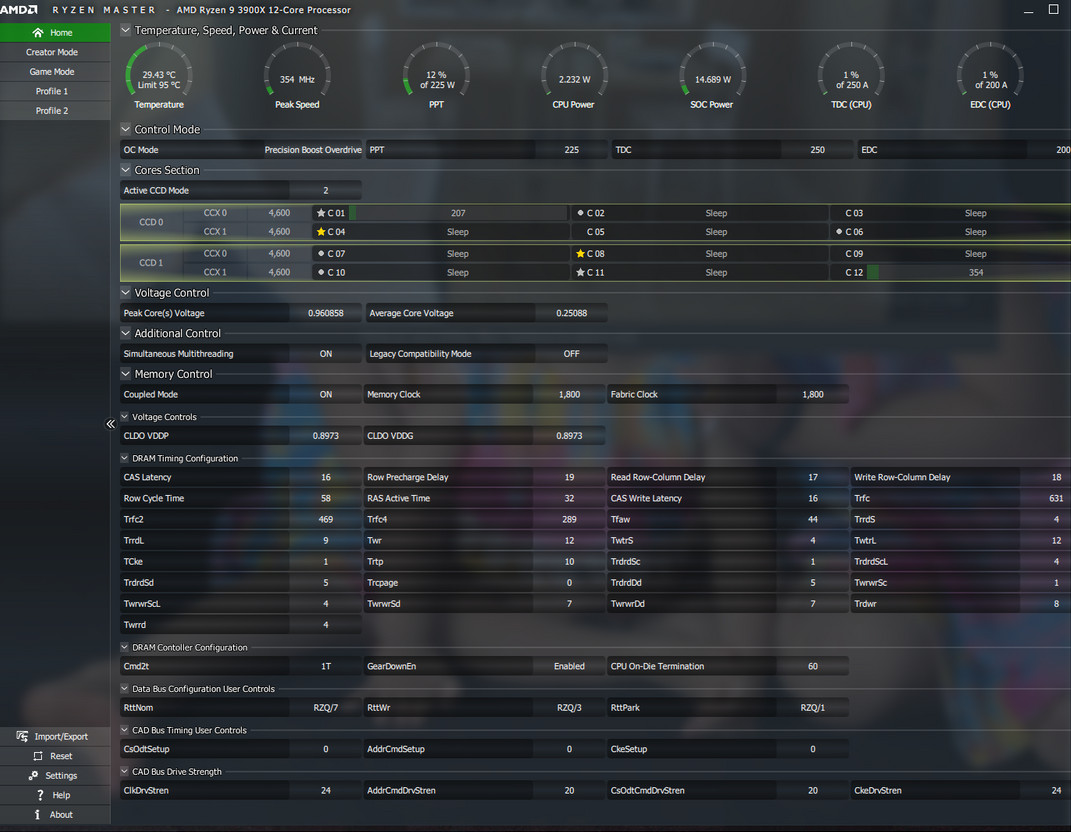
Task: Click Memory Clock value 1,800
Action: click(x=569, y=394)
